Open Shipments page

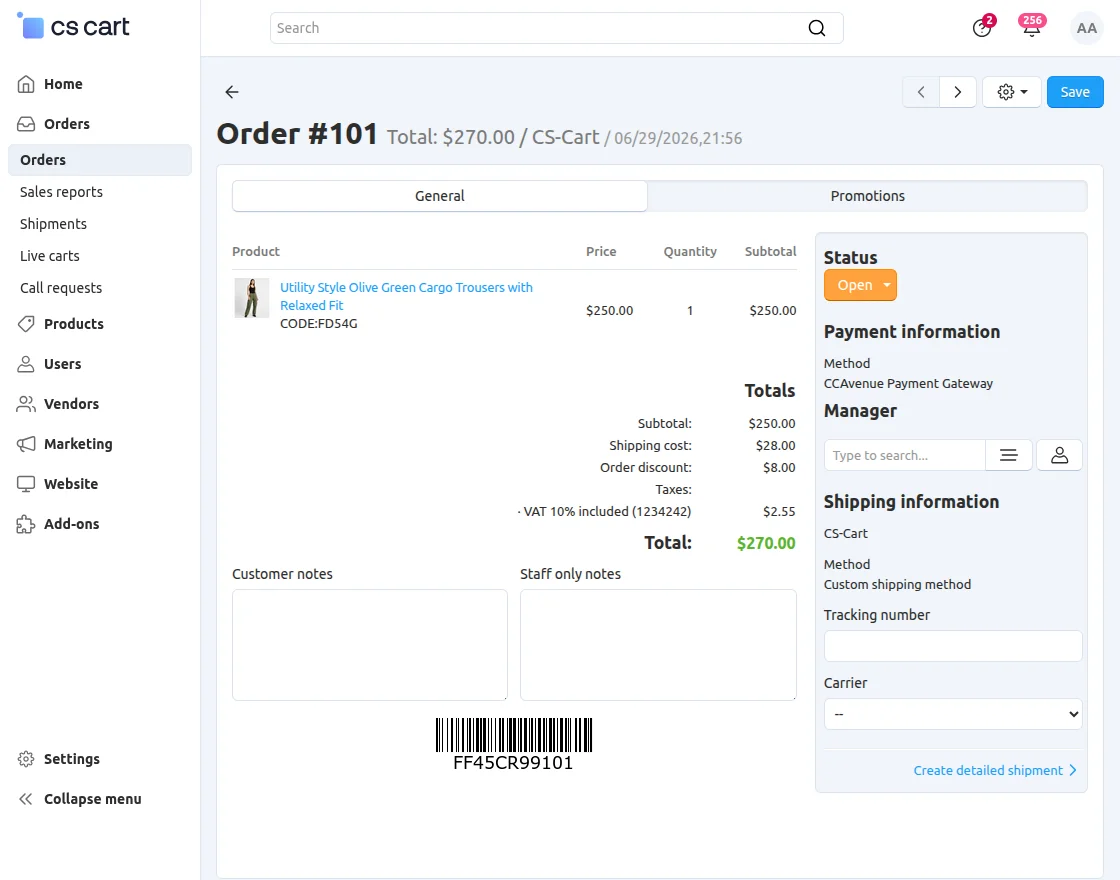54,224
